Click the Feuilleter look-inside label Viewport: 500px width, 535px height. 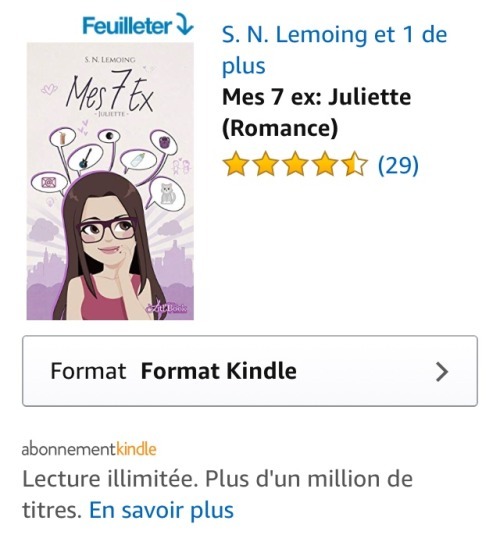coord(127,26)
